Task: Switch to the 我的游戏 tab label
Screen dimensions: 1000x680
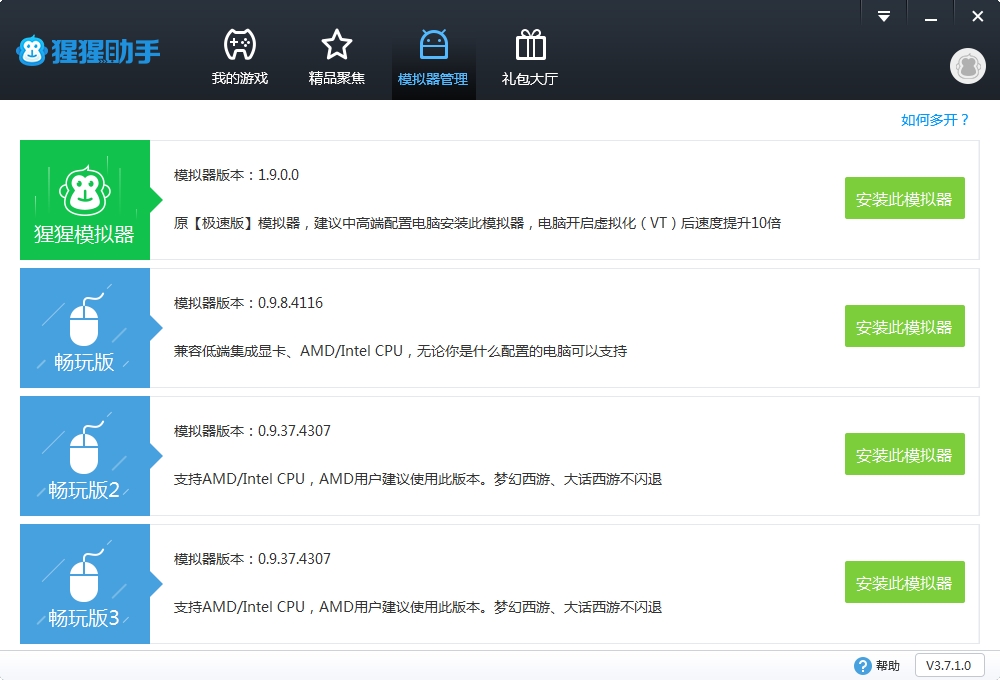Action: [240, 79]
